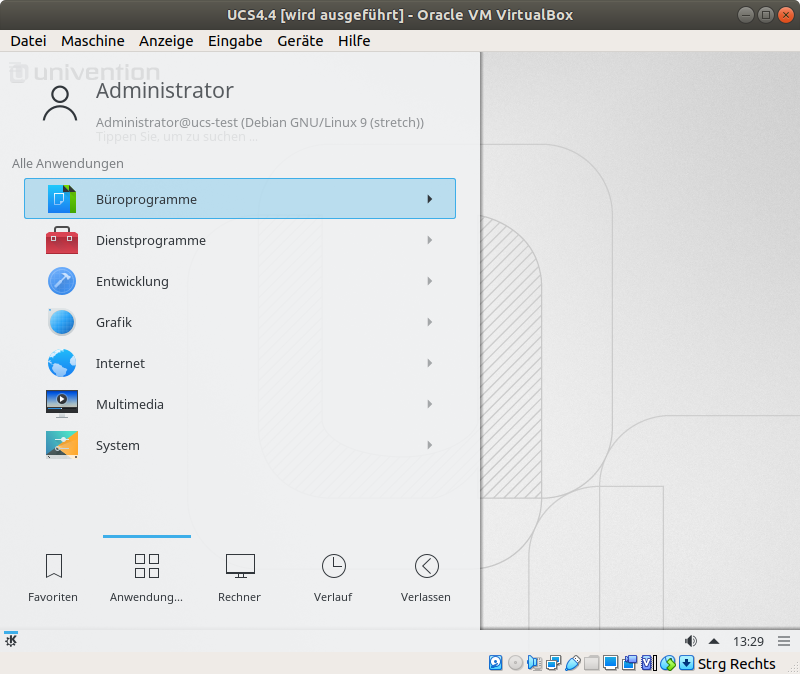
Task: Click the System settings icon
Action: [62, 445]
